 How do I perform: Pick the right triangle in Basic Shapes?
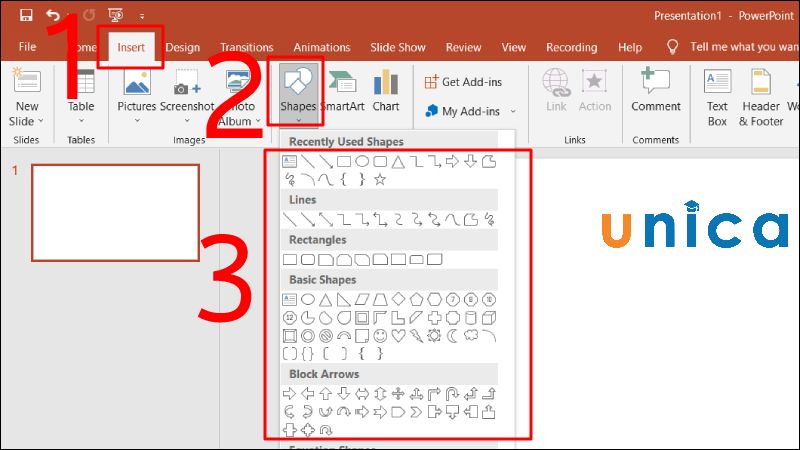[x=344, y=299]
